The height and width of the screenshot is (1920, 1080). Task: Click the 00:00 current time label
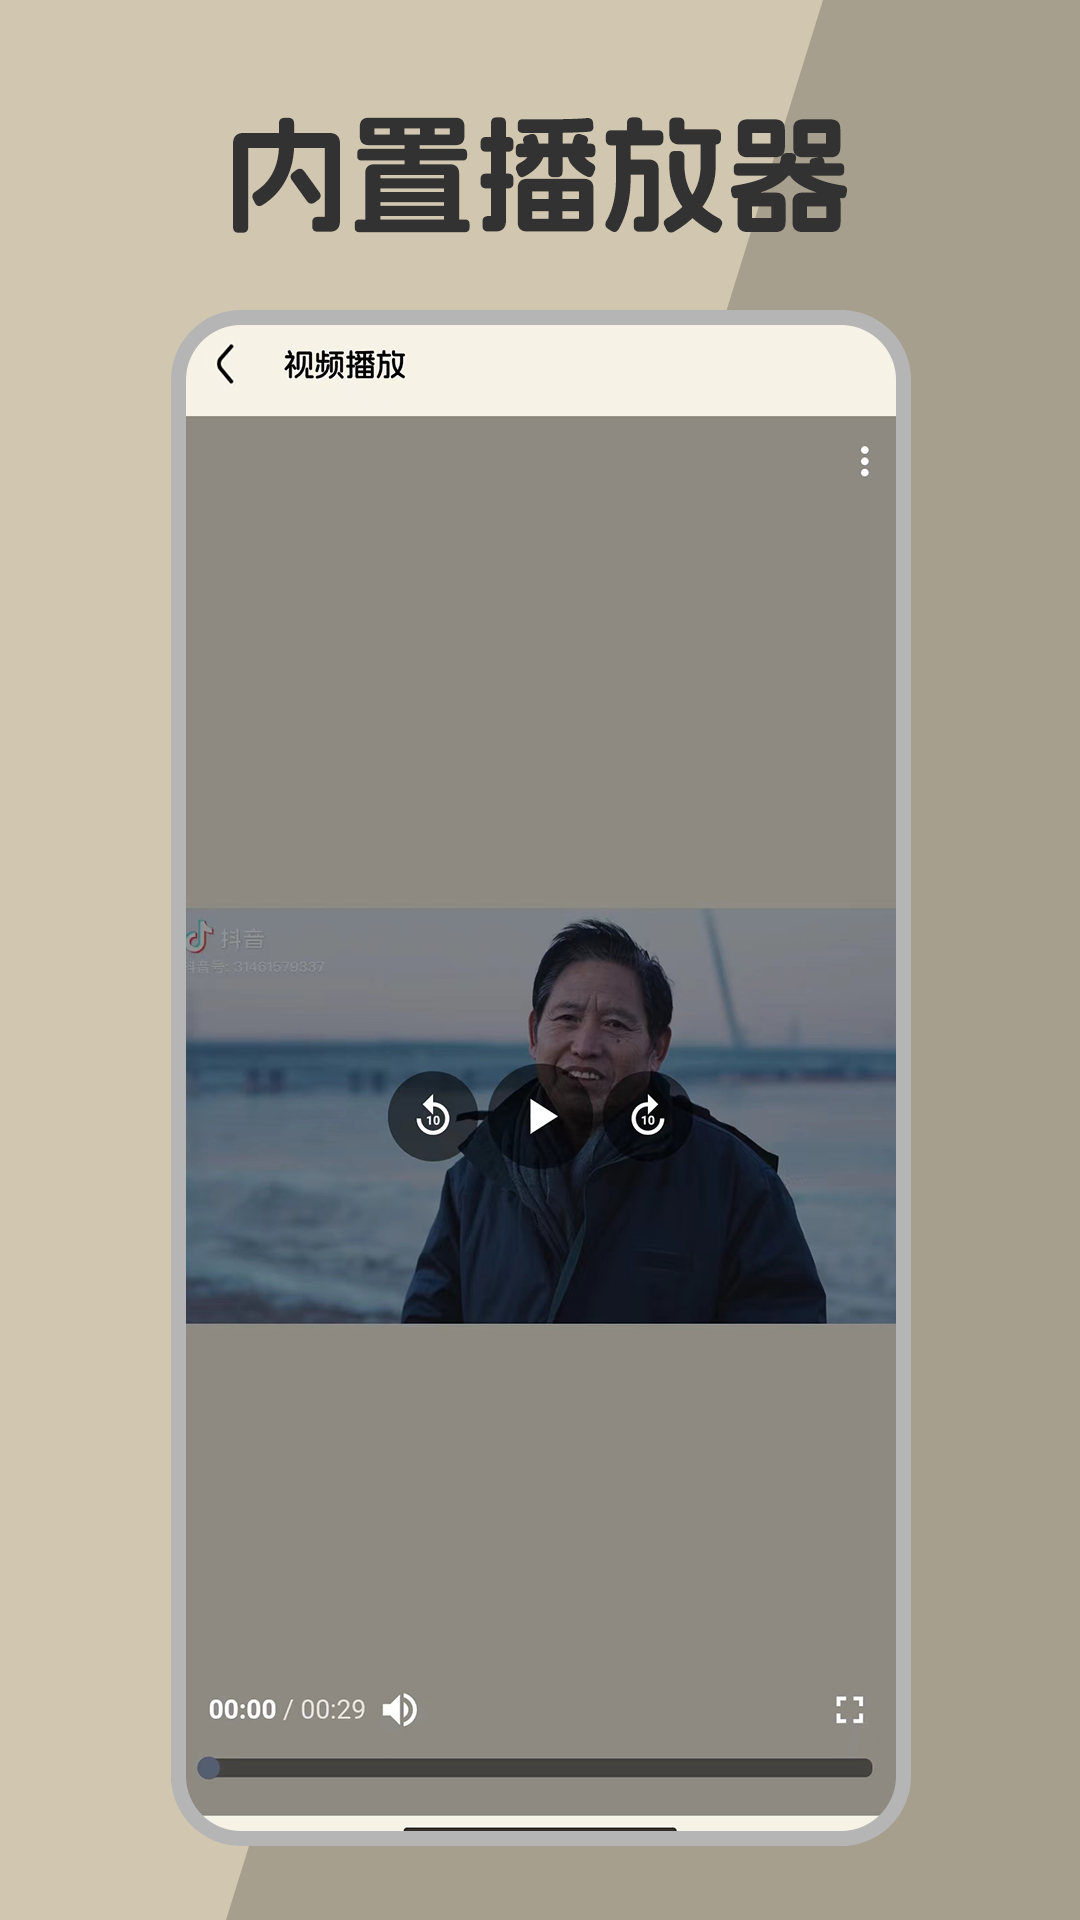242,1710
